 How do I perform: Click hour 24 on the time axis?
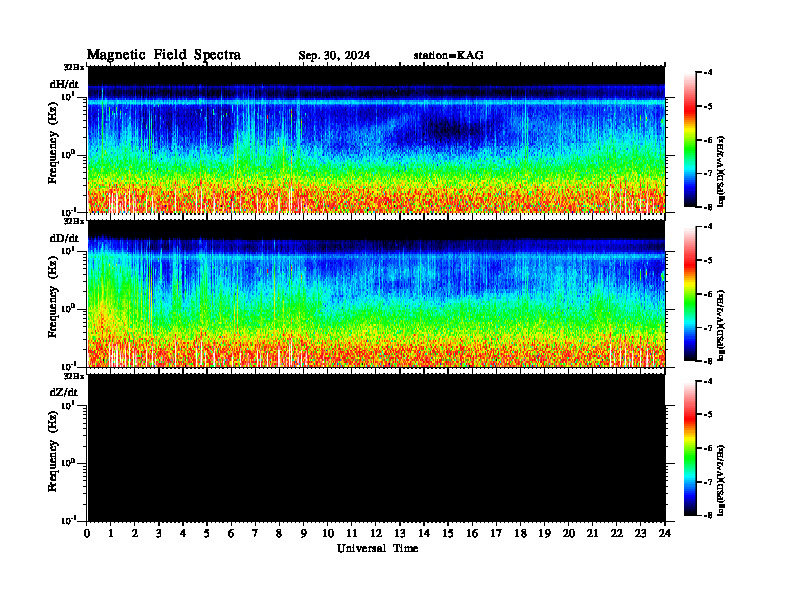[665, 534]
